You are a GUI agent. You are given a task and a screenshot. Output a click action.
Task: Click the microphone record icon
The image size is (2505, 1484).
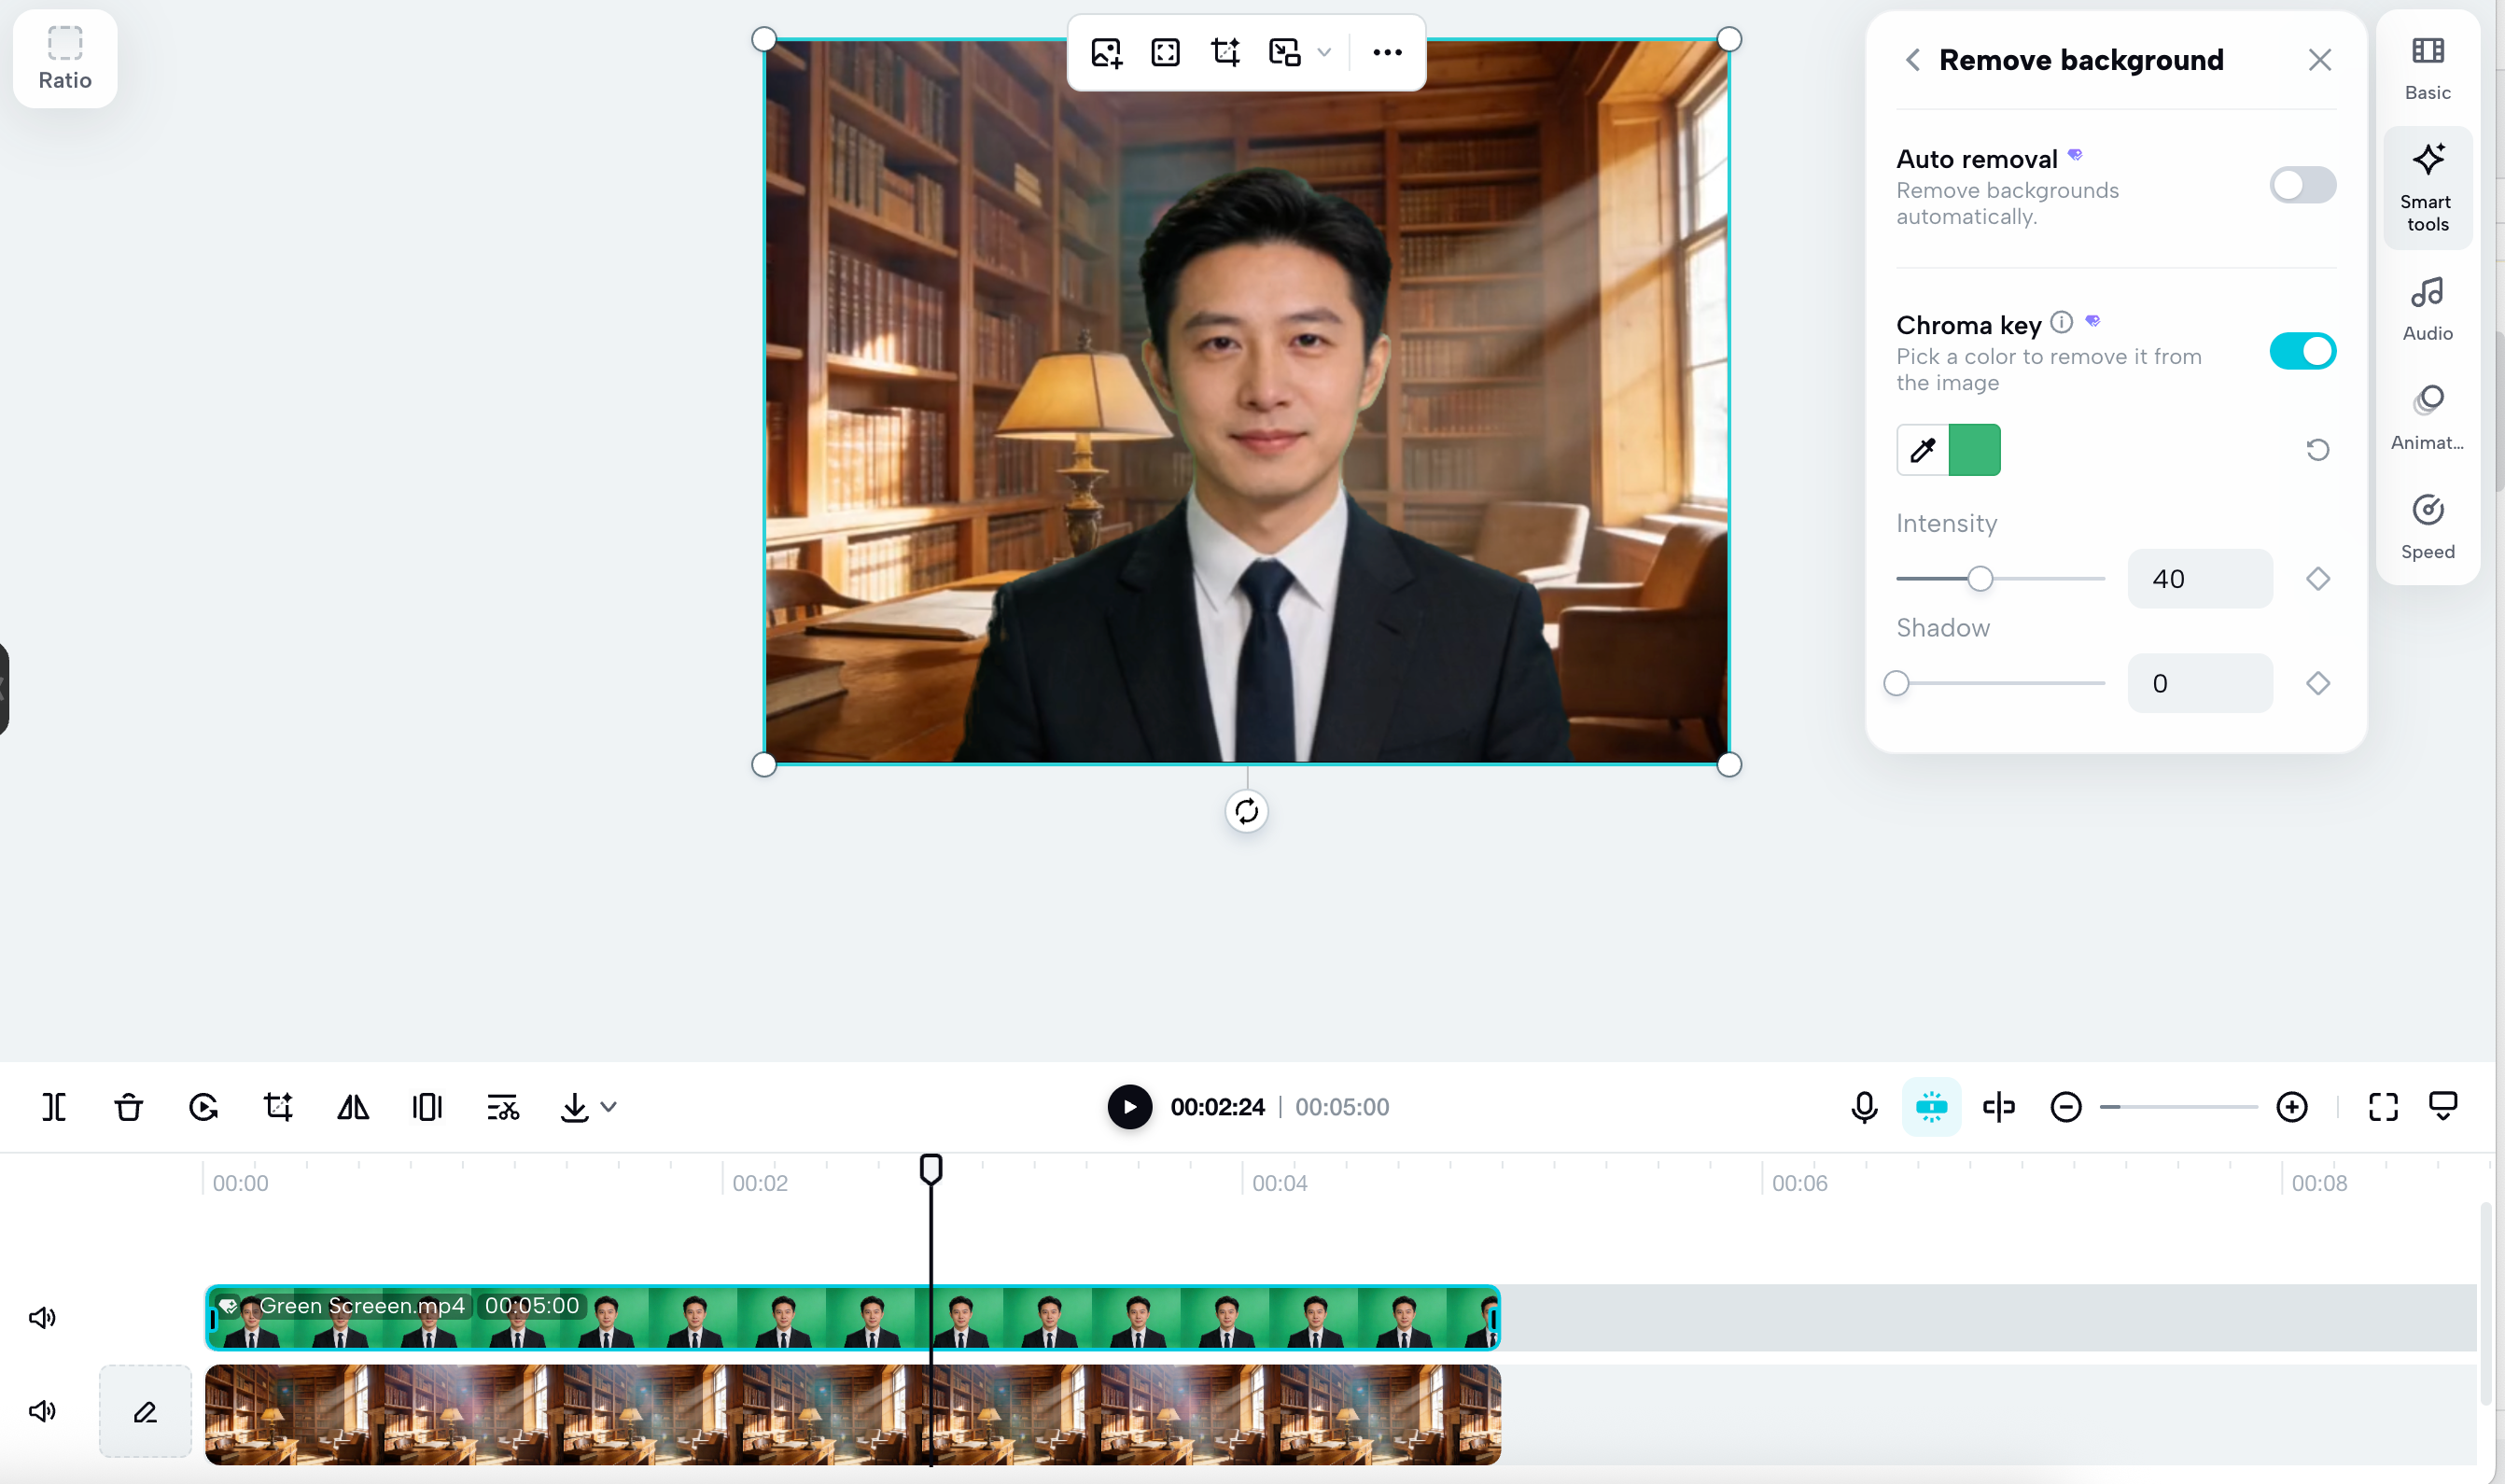pos(1864,1107)
